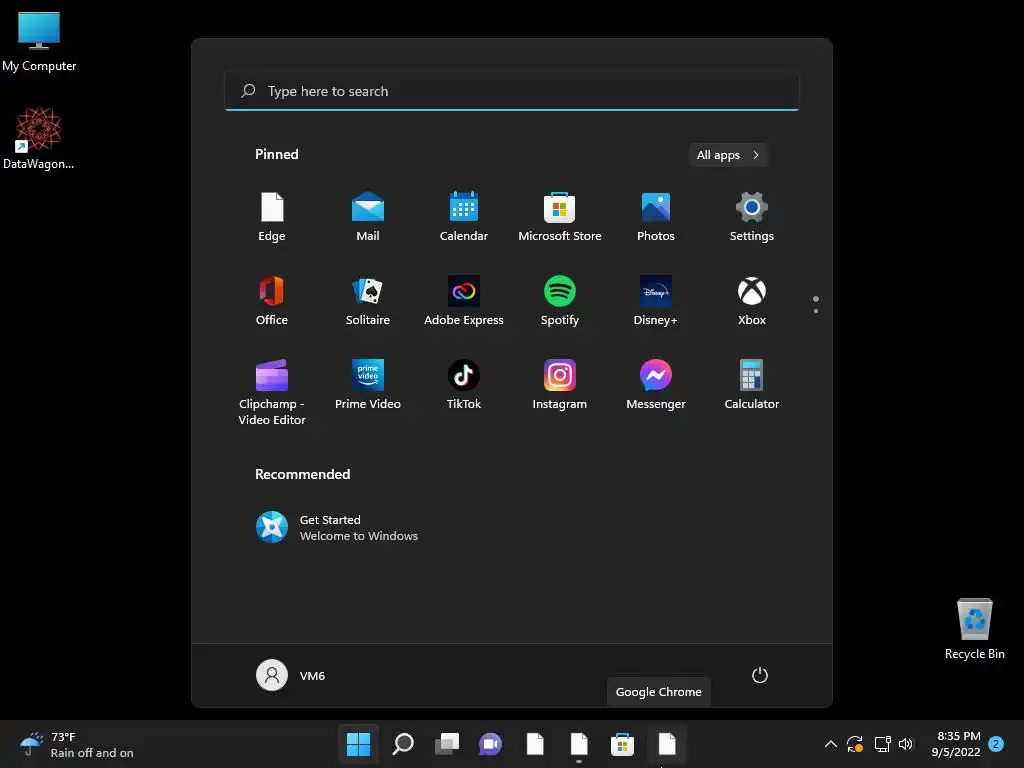Open the Chat icon on taskbar
The height and width of the screenshot is (768, 1024).
click(x=490, y=744)
